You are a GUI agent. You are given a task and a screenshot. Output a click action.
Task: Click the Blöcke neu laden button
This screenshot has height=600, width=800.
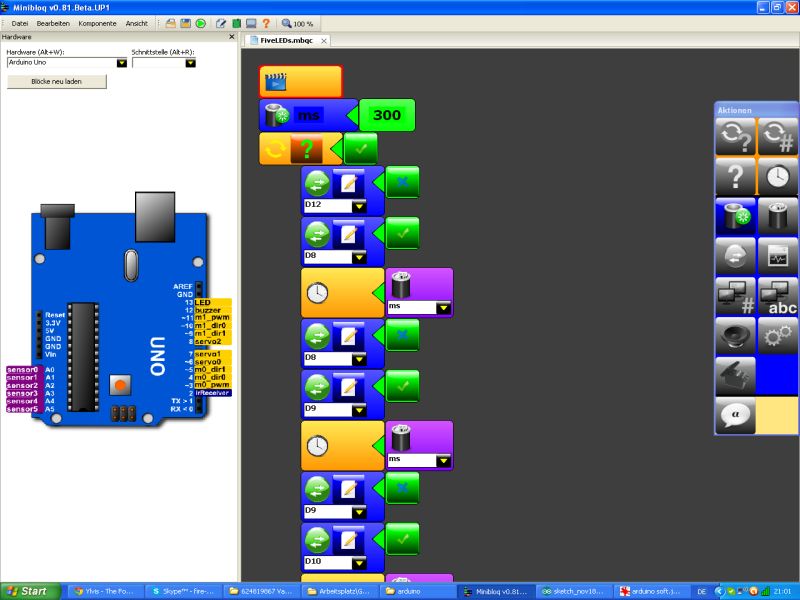tap(57, 82)
